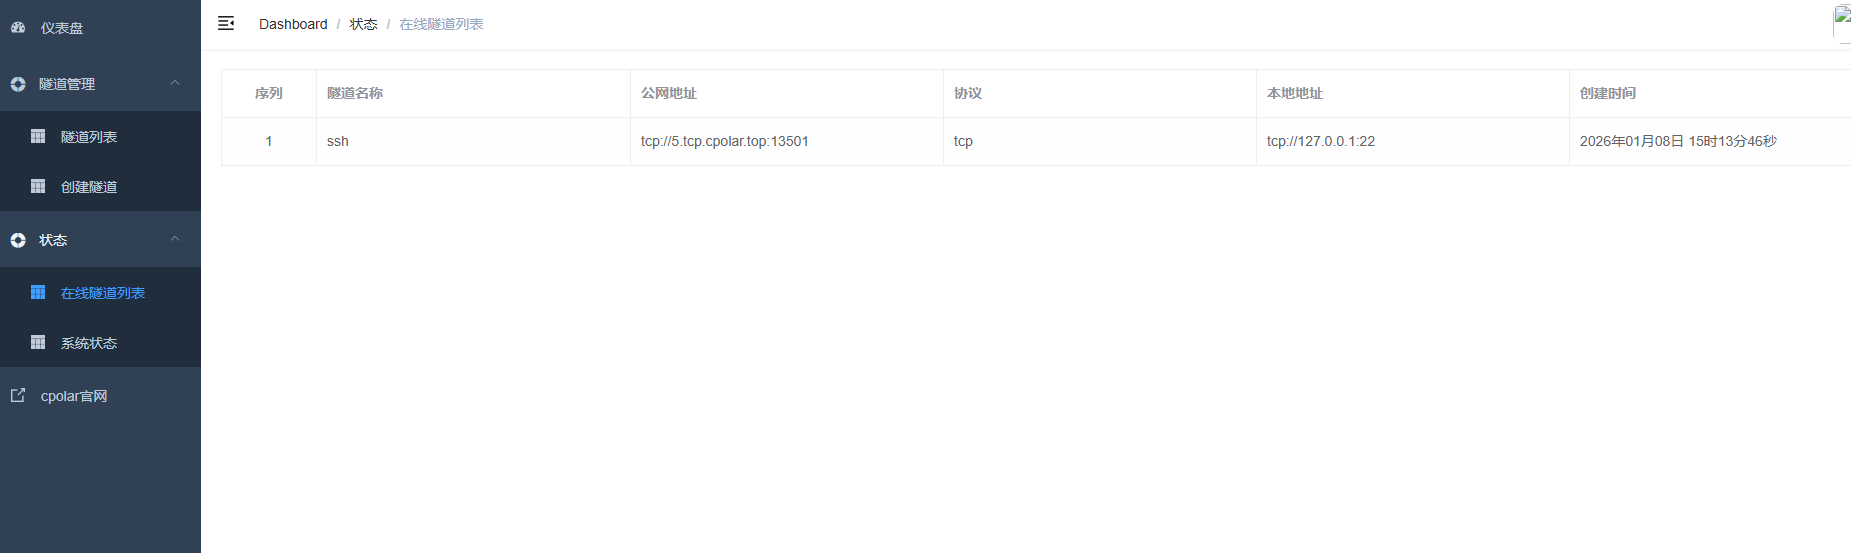
Task: Click the 仪表盘 menu label
Action: (62, 28)
